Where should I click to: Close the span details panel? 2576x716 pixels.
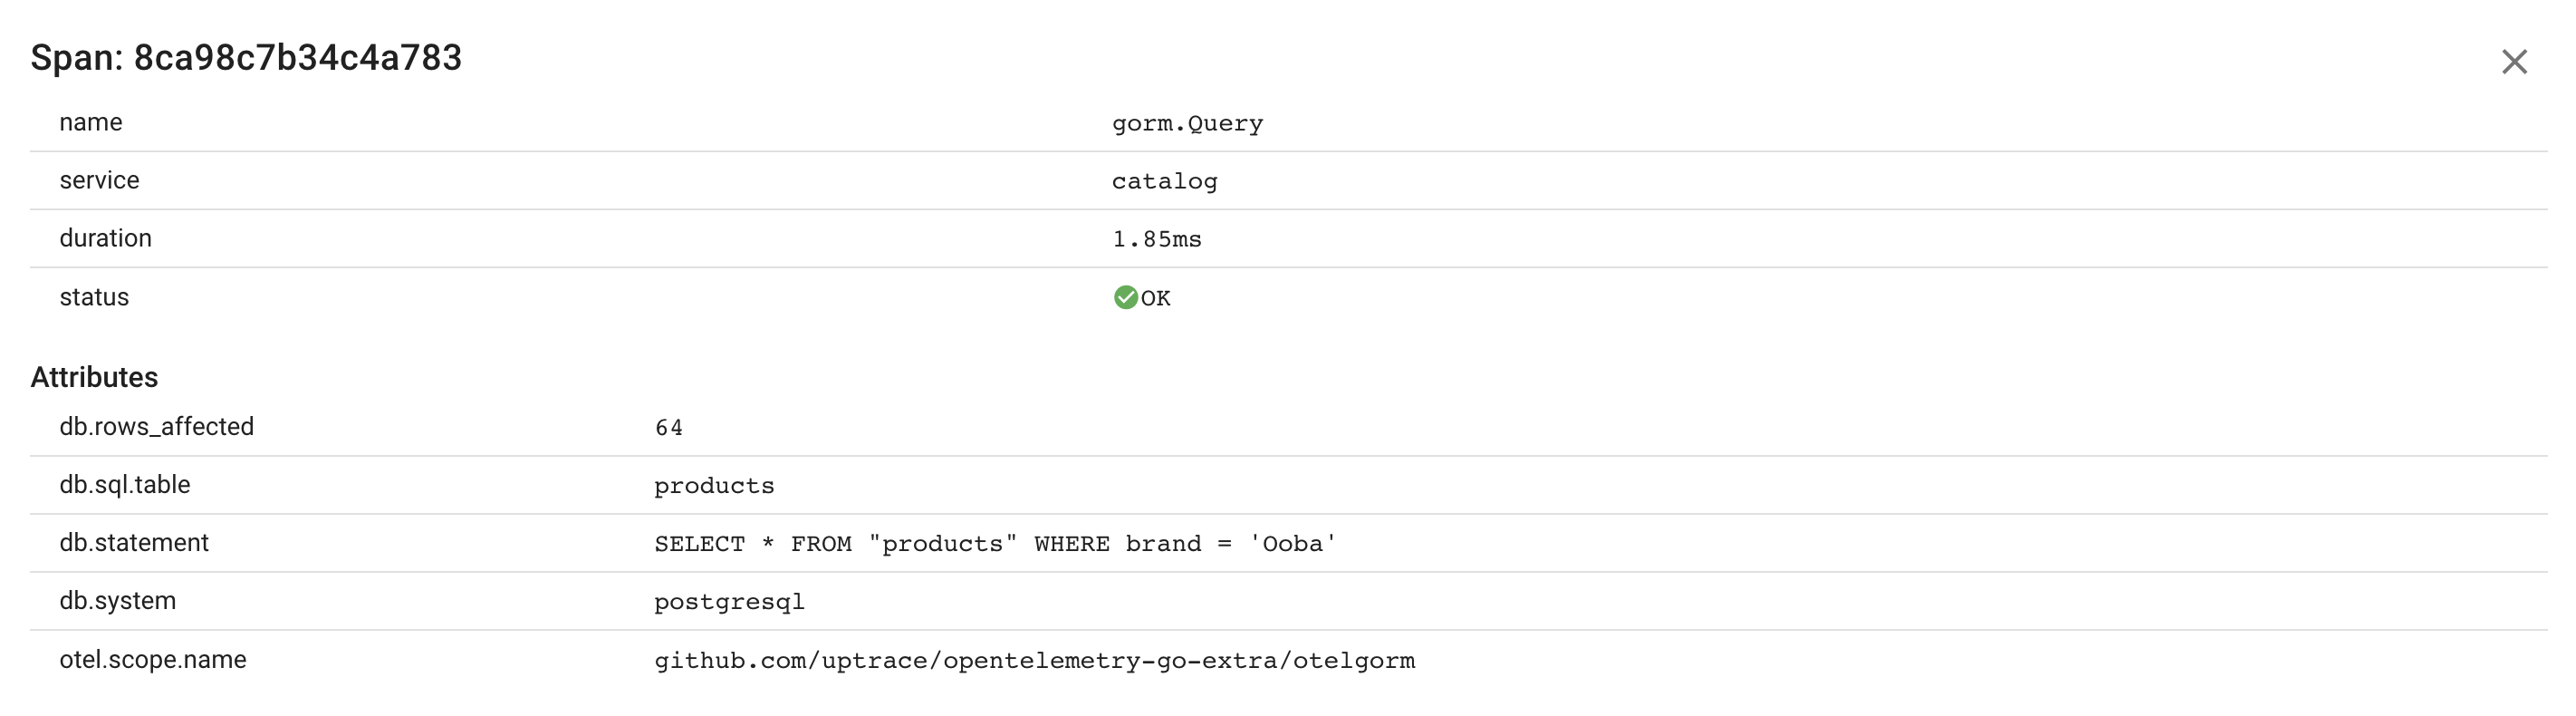[2514, 62]
